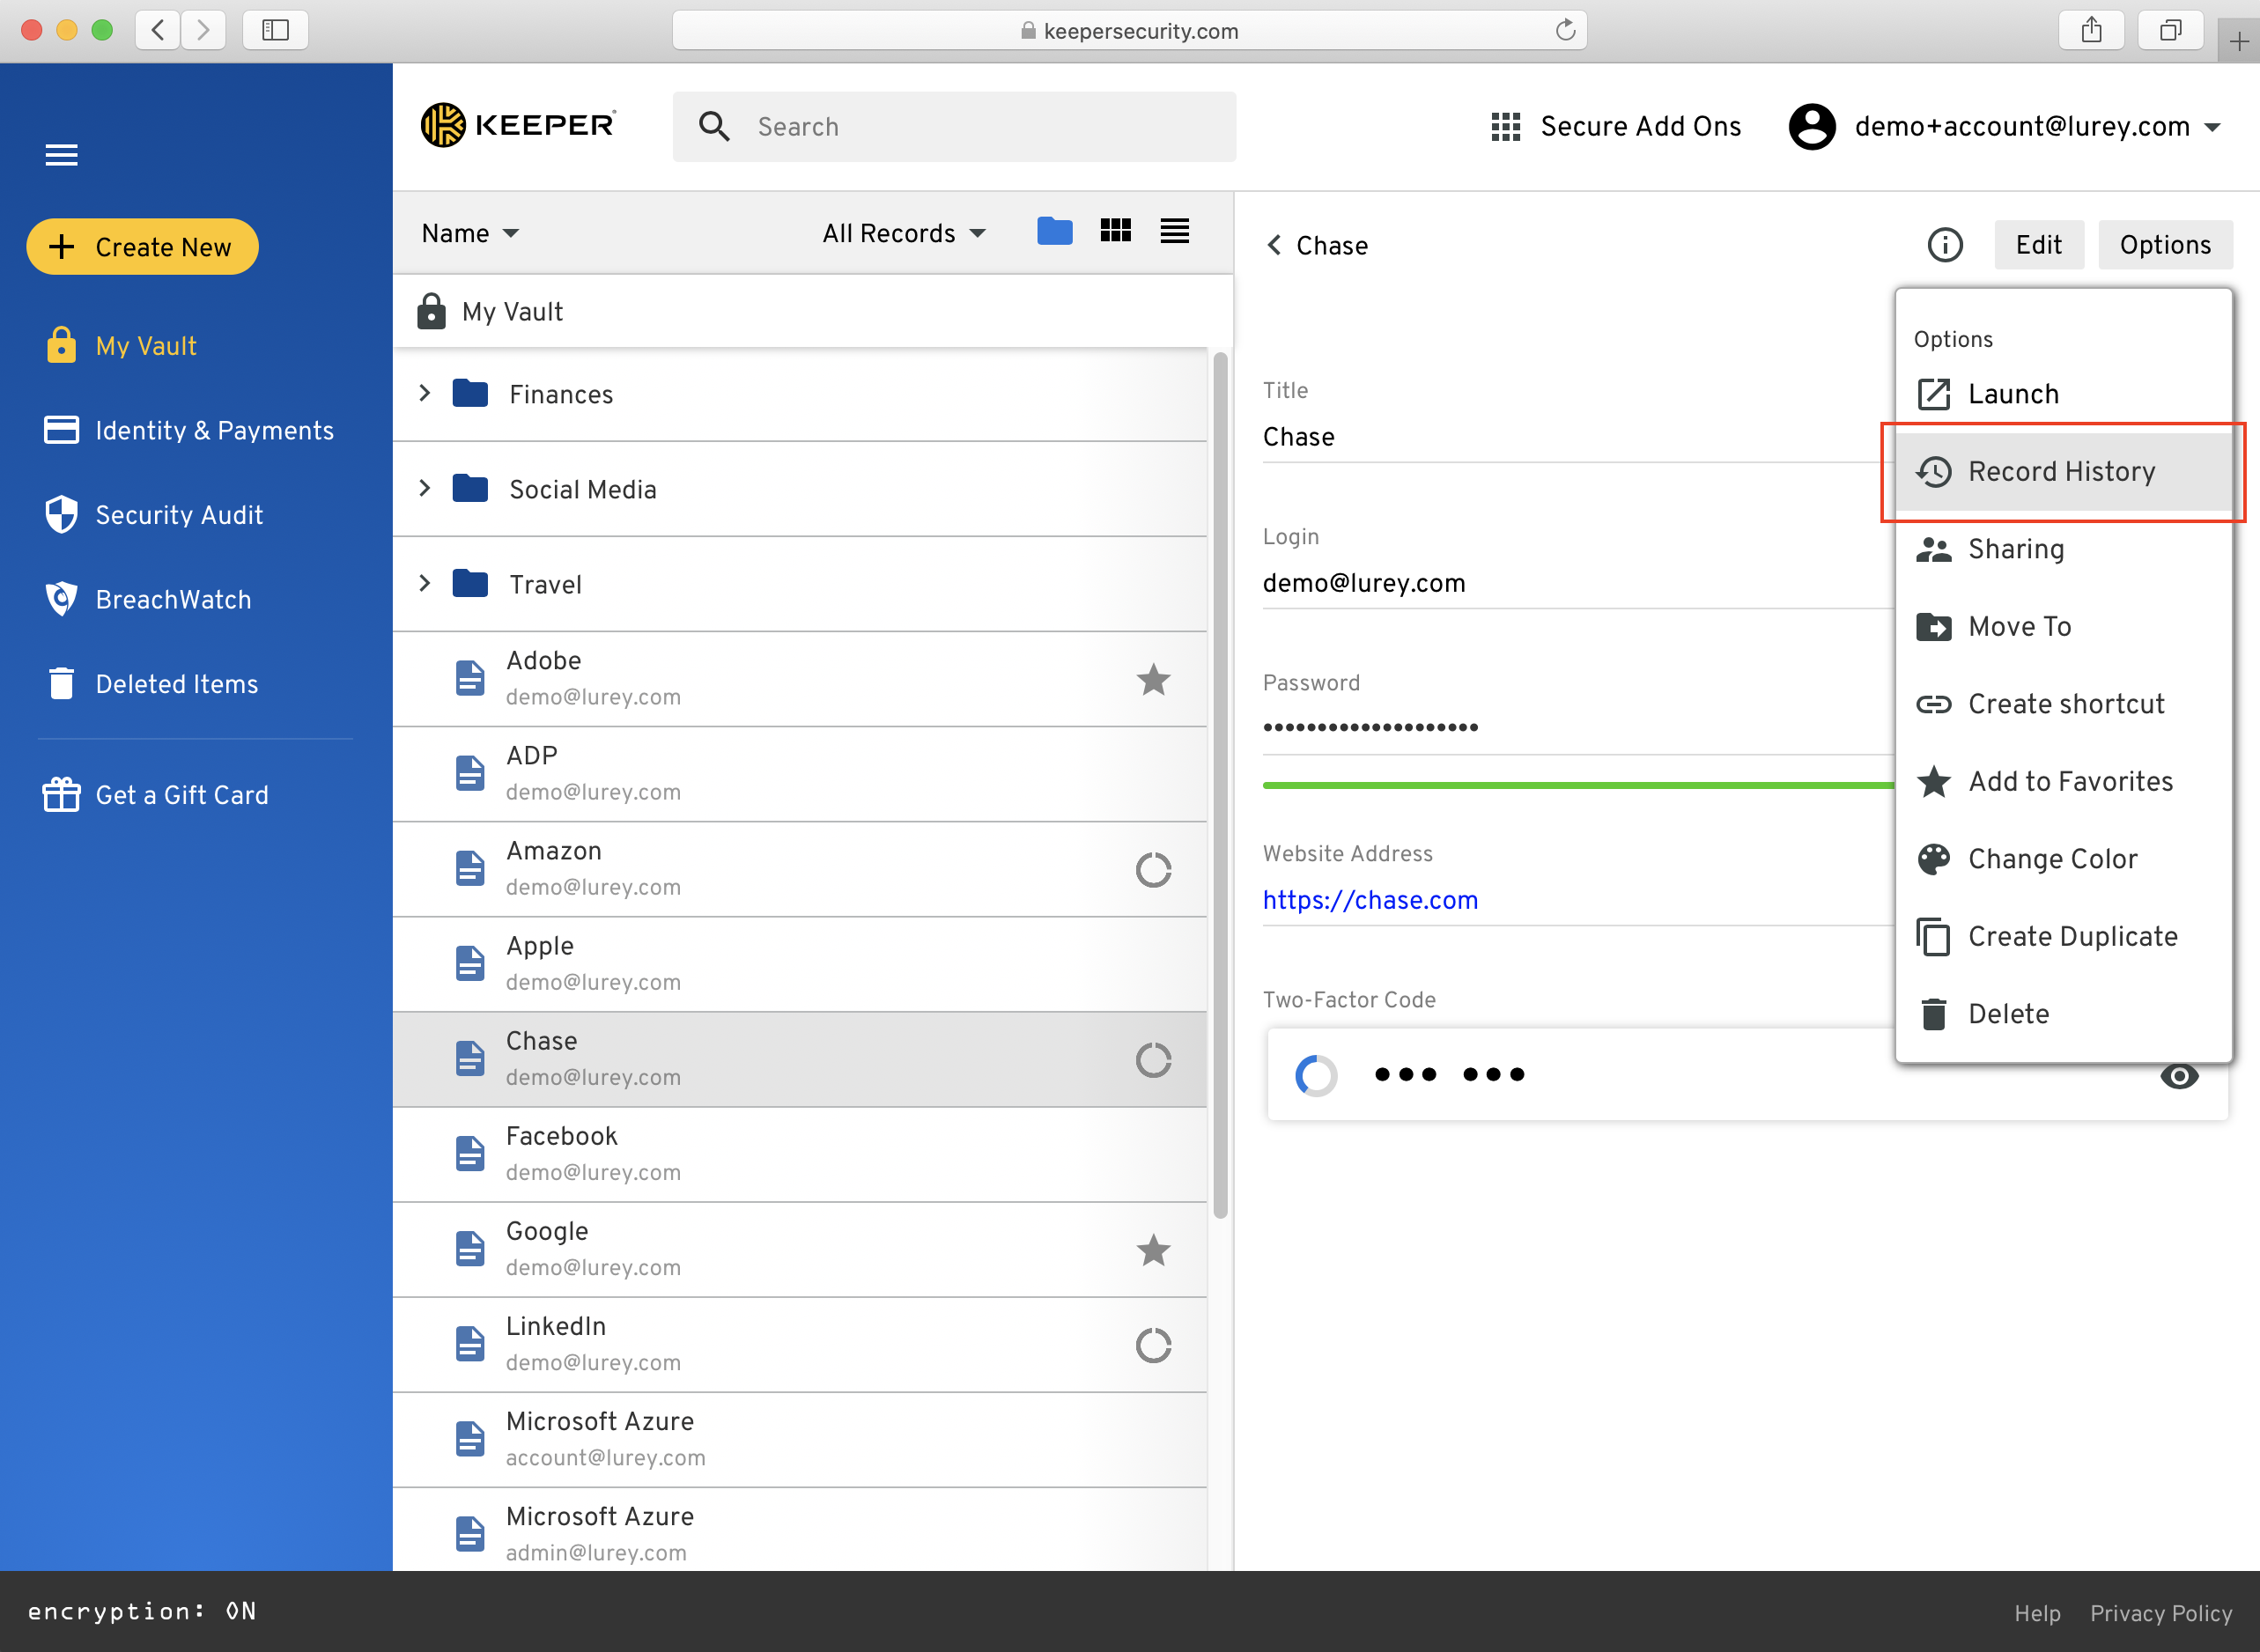Open BreachWatch section
Screen dimensions: 2260x1652
coord(148,599)
